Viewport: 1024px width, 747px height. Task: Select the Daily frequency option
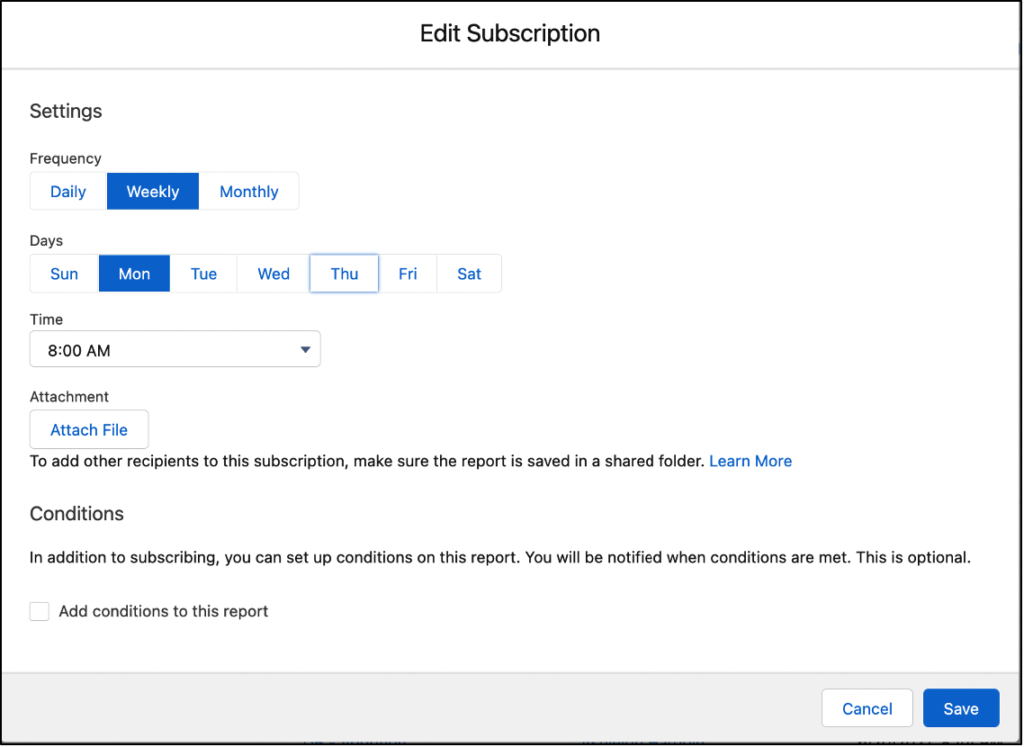(x=67, y=191)
